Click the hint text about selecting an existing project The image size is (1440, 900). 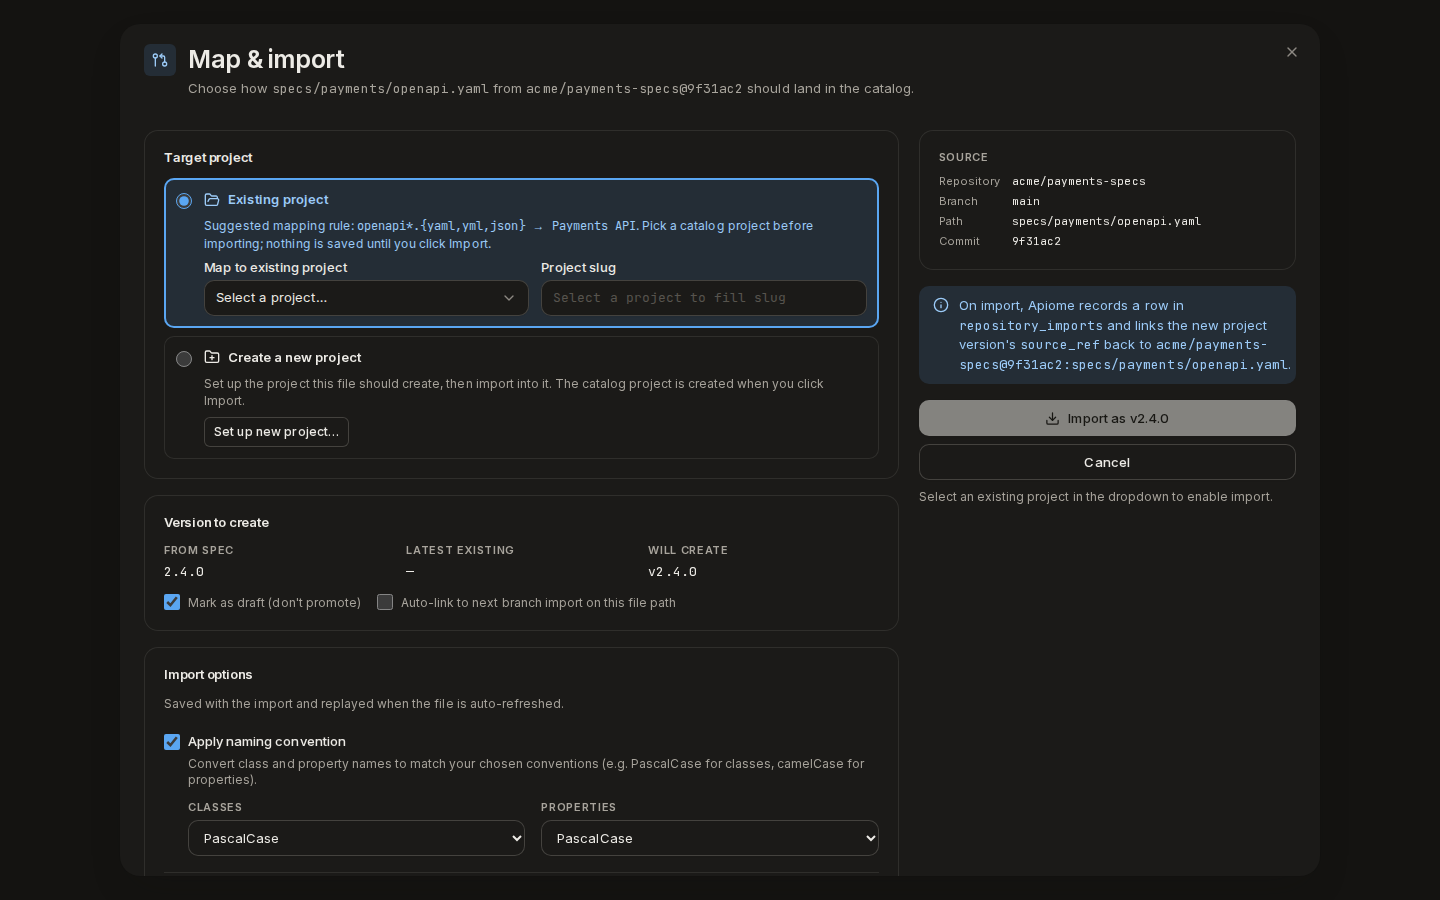click(x=1096, y=497)
